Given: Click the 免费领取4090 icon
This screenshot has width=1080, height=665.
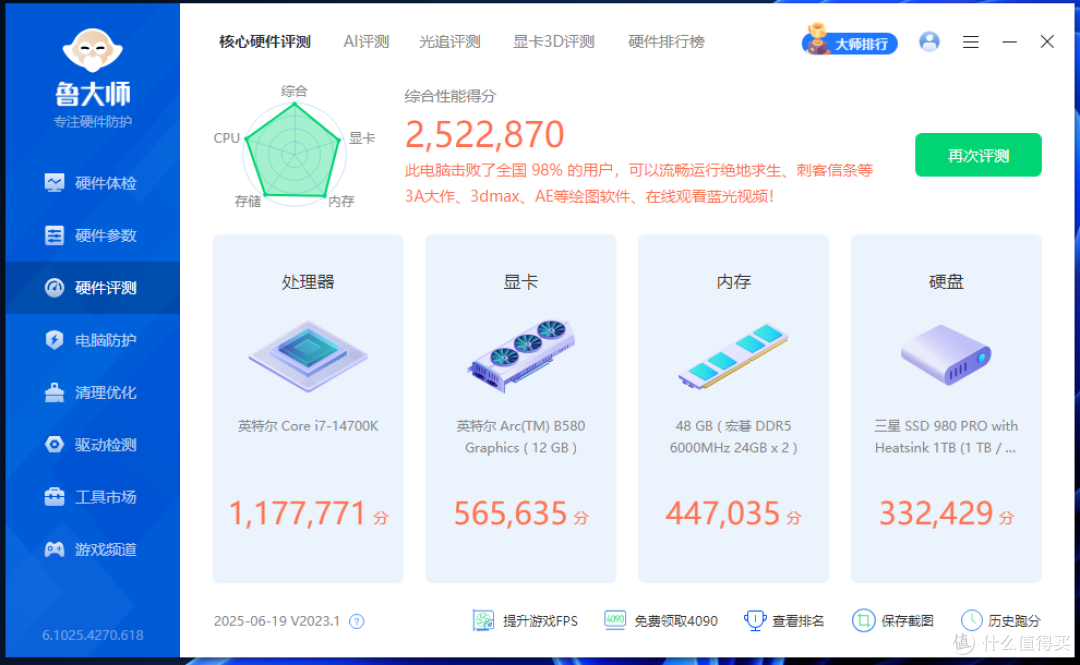Looking at the screenshot, I should (x=614, y=620).
